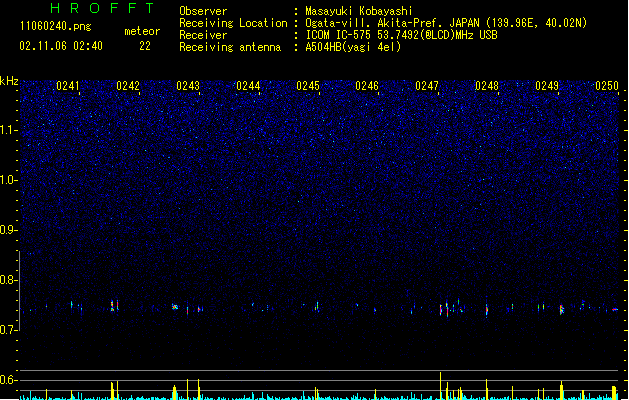Viewport: 629px width, 400px height.
Task: Click the kHz axis unit label
Action: click(x=9, y=81)
